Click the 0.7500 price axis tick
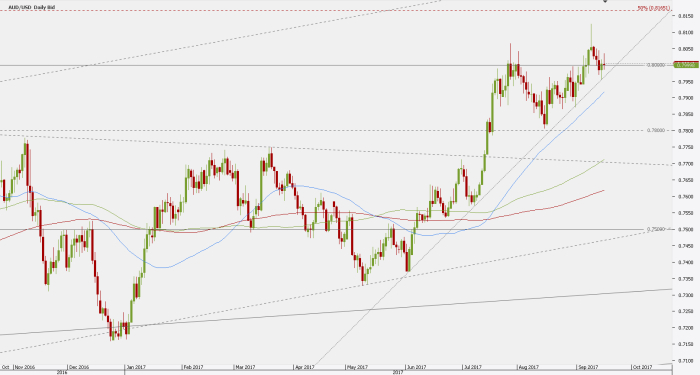 685,229
